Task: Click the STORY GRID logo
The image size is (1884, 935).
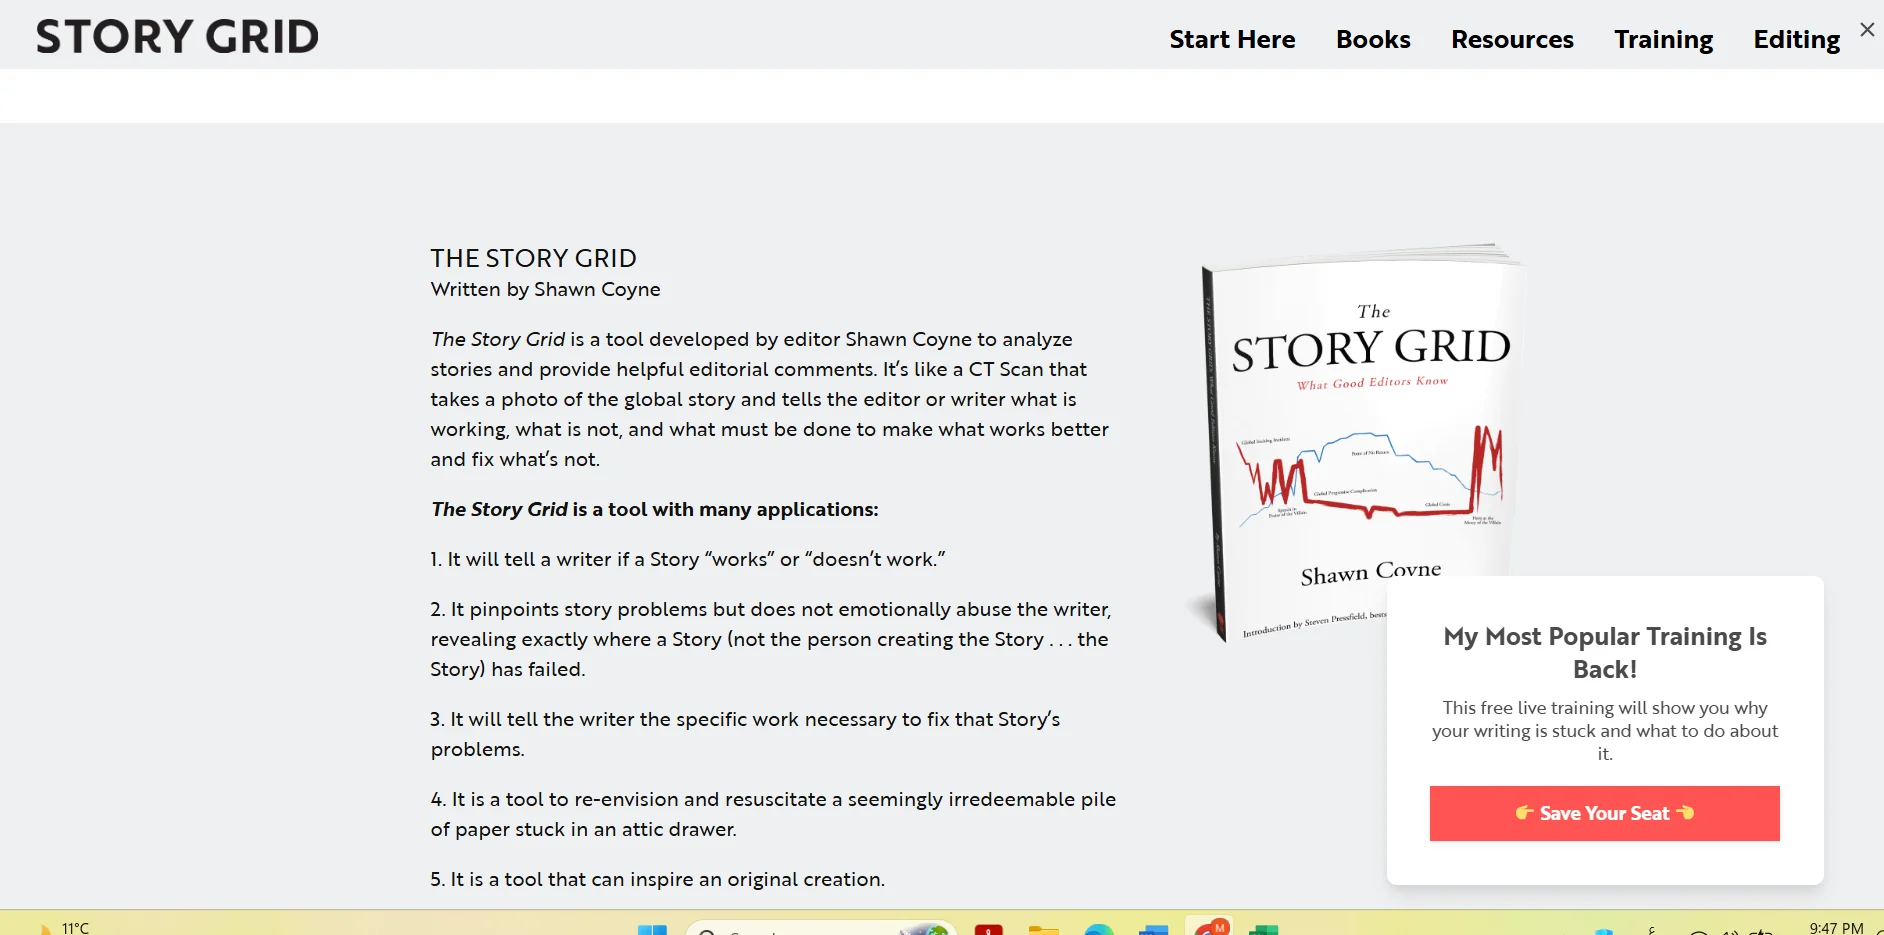Action: tap(177, 36)
